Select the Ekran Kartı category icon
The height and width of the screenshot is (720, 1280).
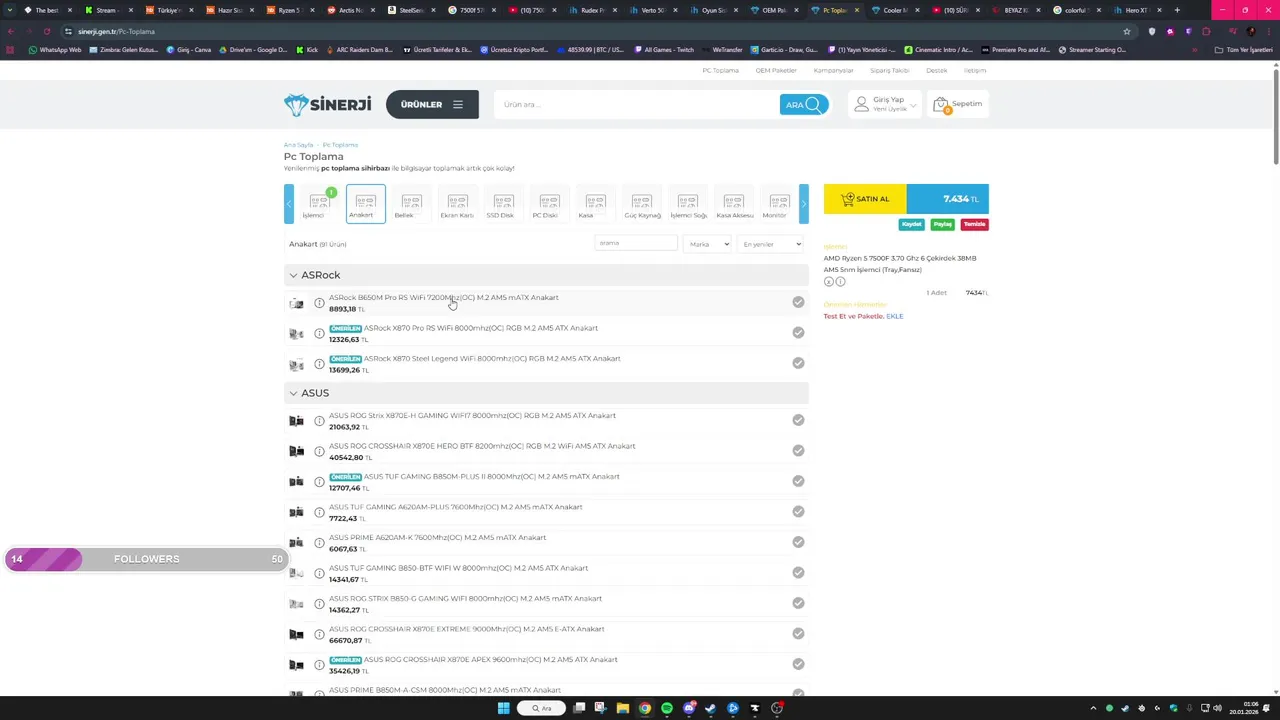pyautogui.click(x=457, y=203)
